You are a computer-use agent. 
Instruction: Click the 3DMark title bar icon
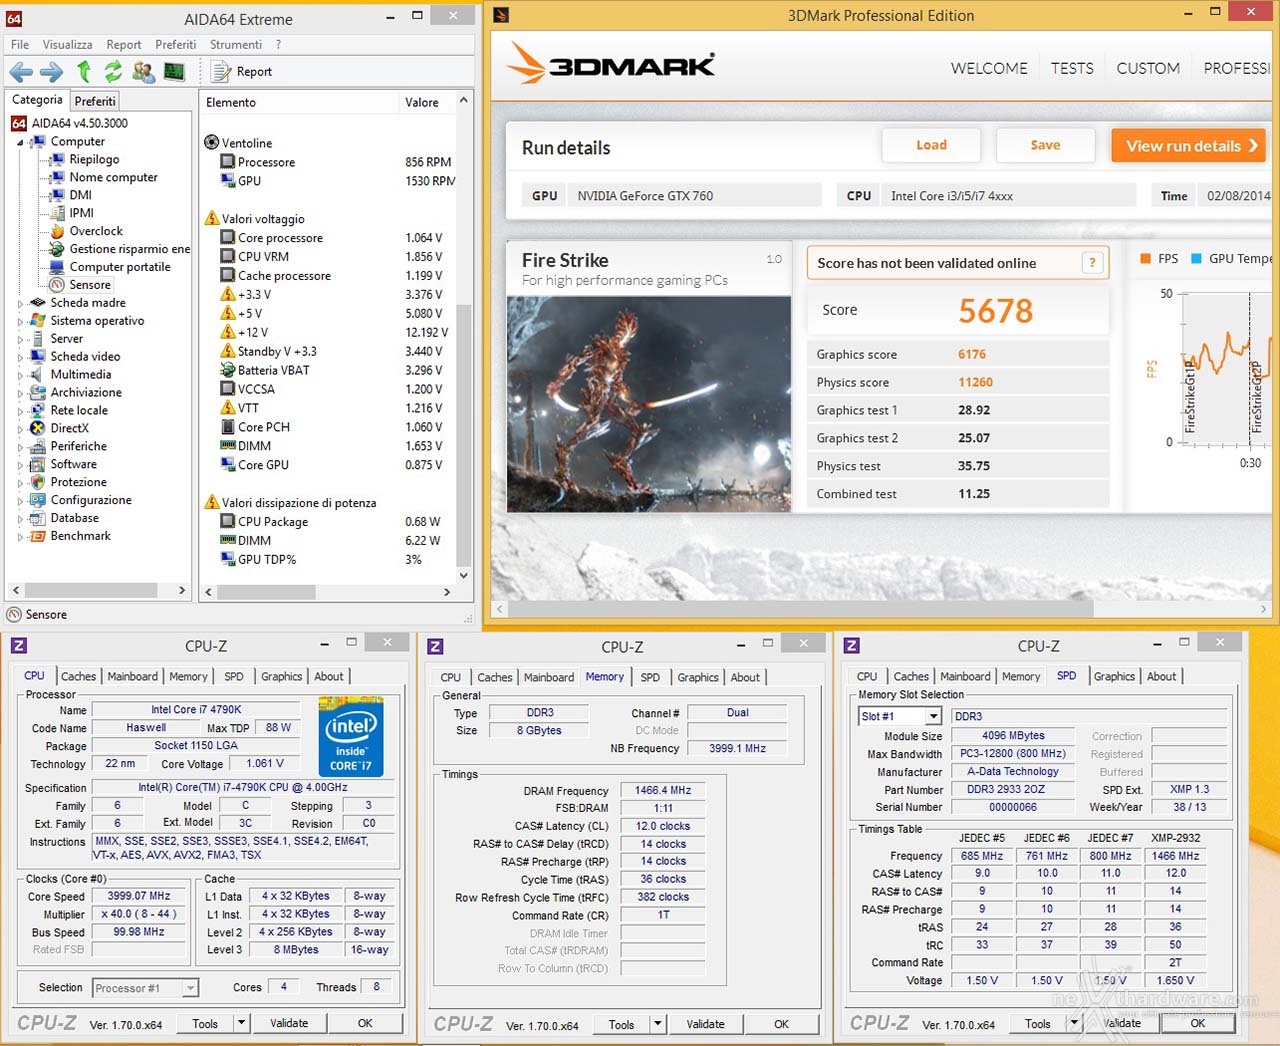point(501,15)
